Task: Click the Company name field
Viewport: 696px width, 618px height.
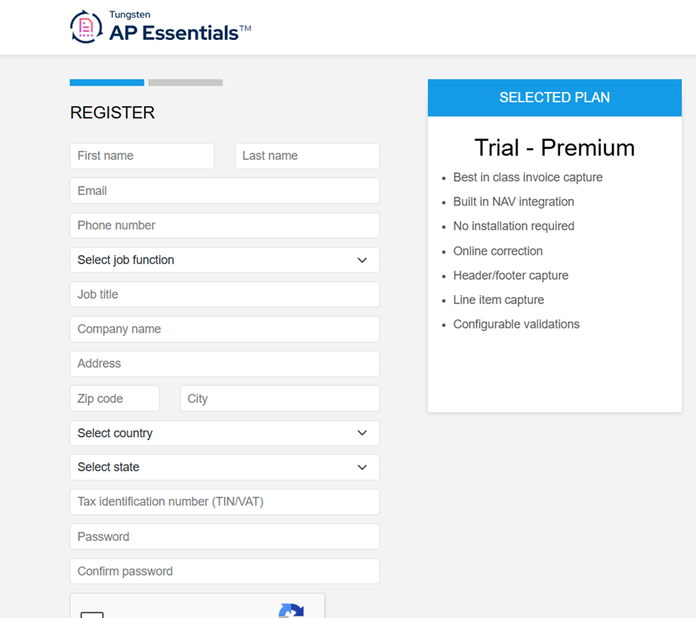Action: click(225, 329)
